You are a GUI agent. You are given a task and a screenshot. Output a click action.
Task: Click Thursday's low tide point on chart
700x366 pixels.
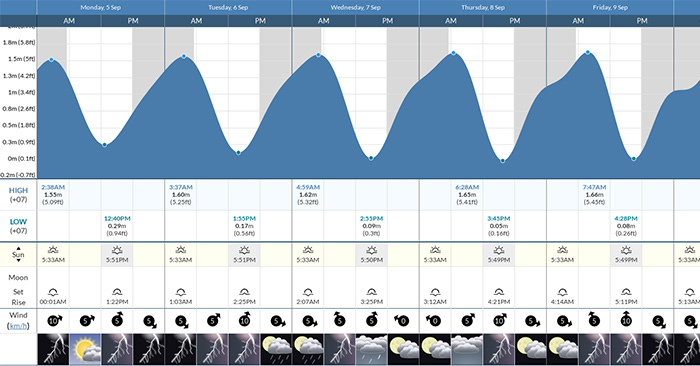pos(503,161)
